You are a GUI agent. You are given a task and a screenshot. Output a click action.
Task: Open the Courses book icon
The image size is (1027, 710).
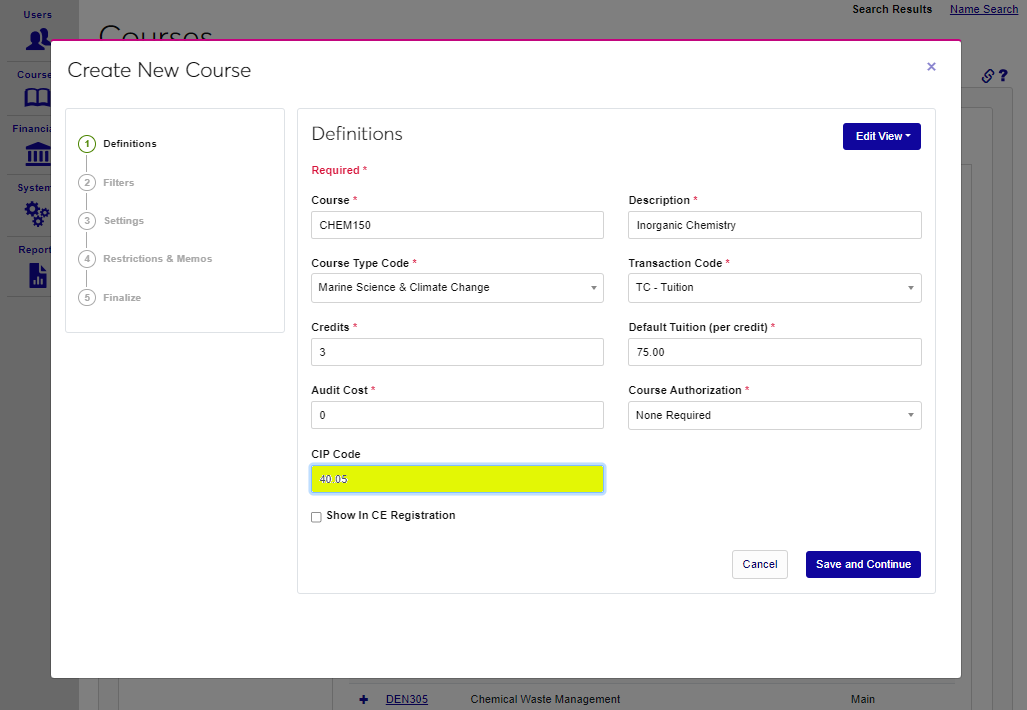click(37, 97)
